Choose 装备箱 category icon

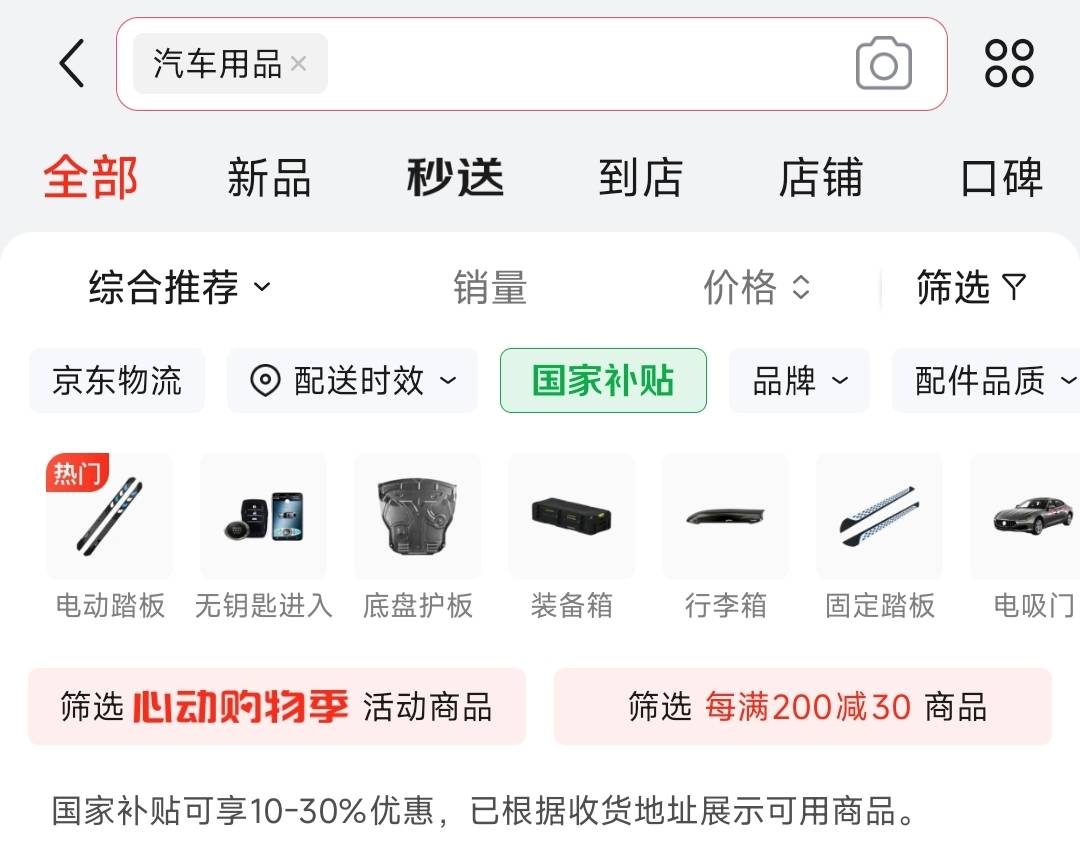click(x=572, y=516)
